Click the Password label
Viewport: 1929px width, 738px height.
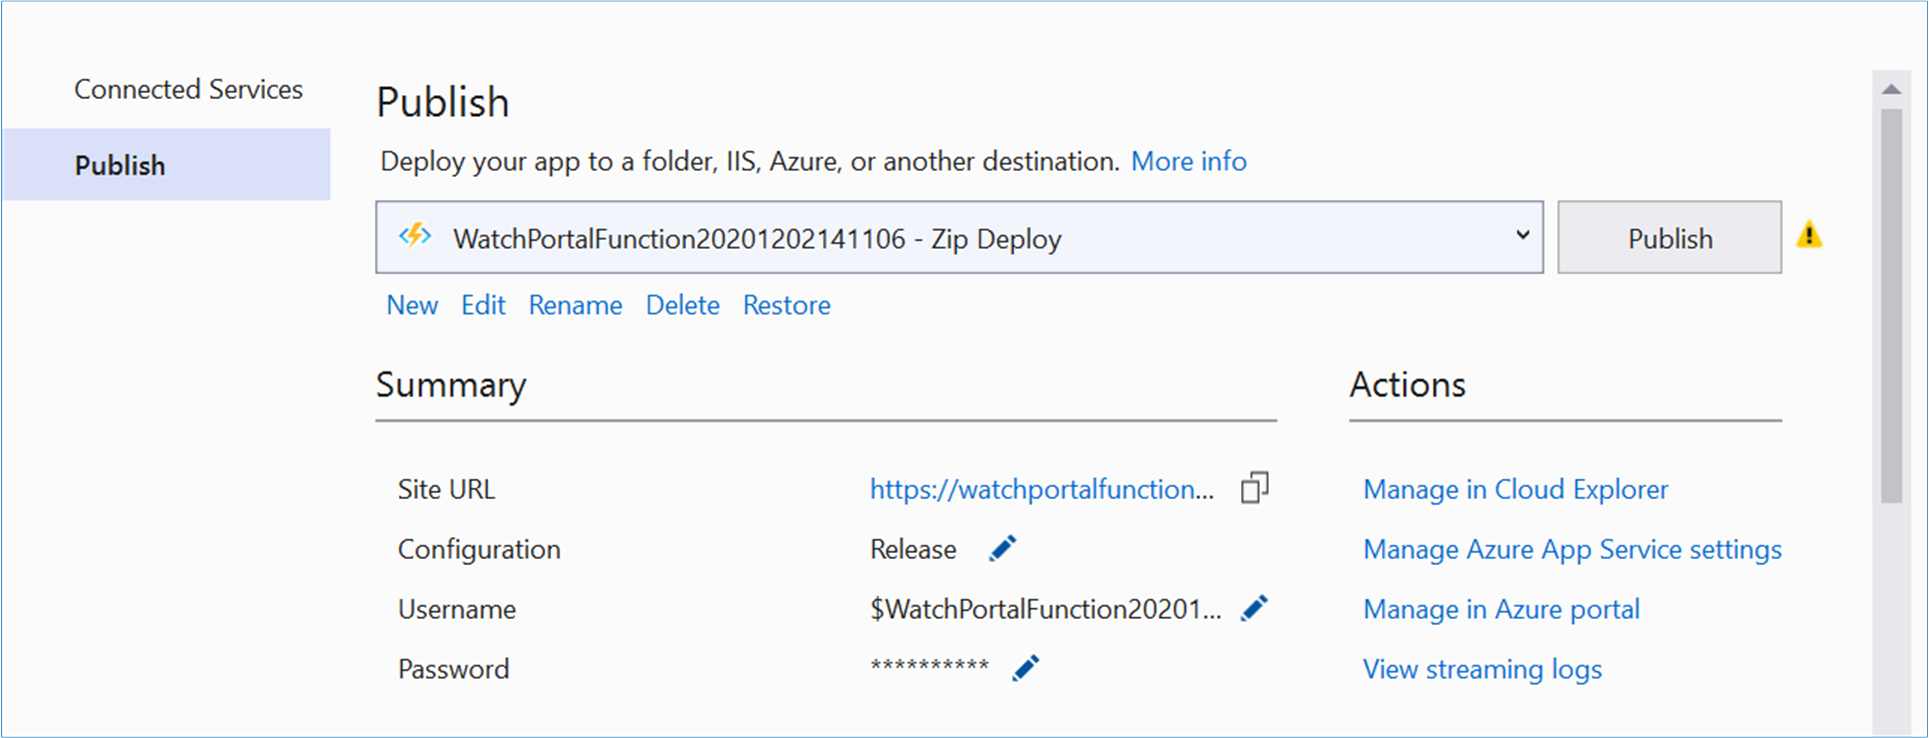pyautogui.click(x=453, y=669)
